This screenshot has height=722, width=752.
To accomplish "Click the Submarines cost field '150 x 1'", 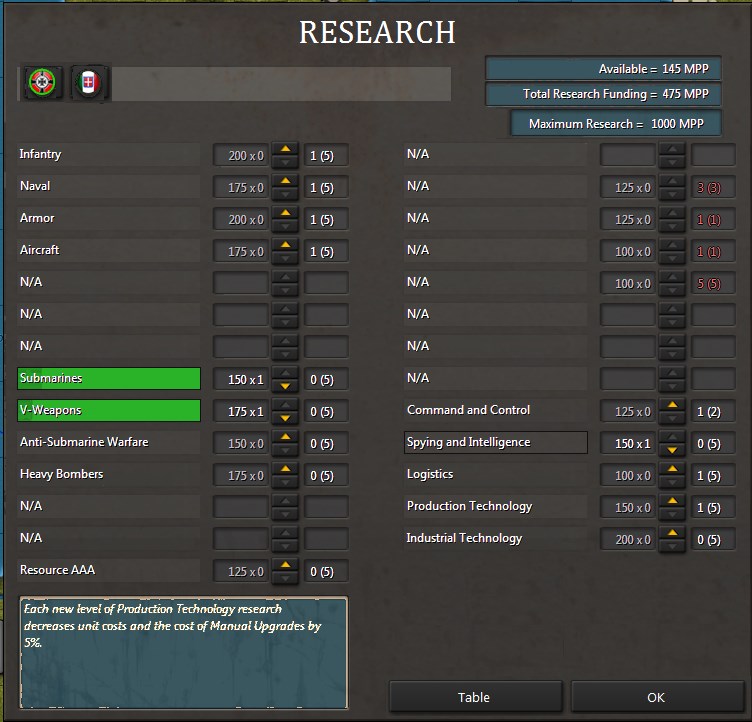I will (x=241, y=379).
